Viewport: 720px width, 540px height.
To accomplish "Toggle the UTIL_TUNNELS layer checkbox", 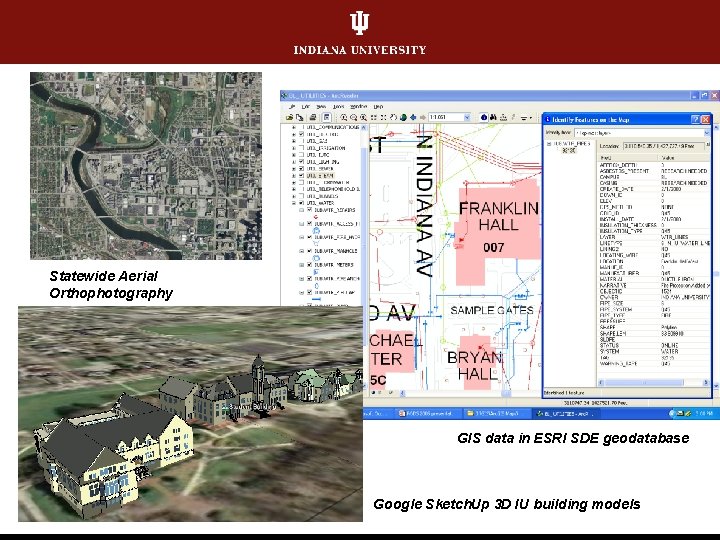I will 302,196.
